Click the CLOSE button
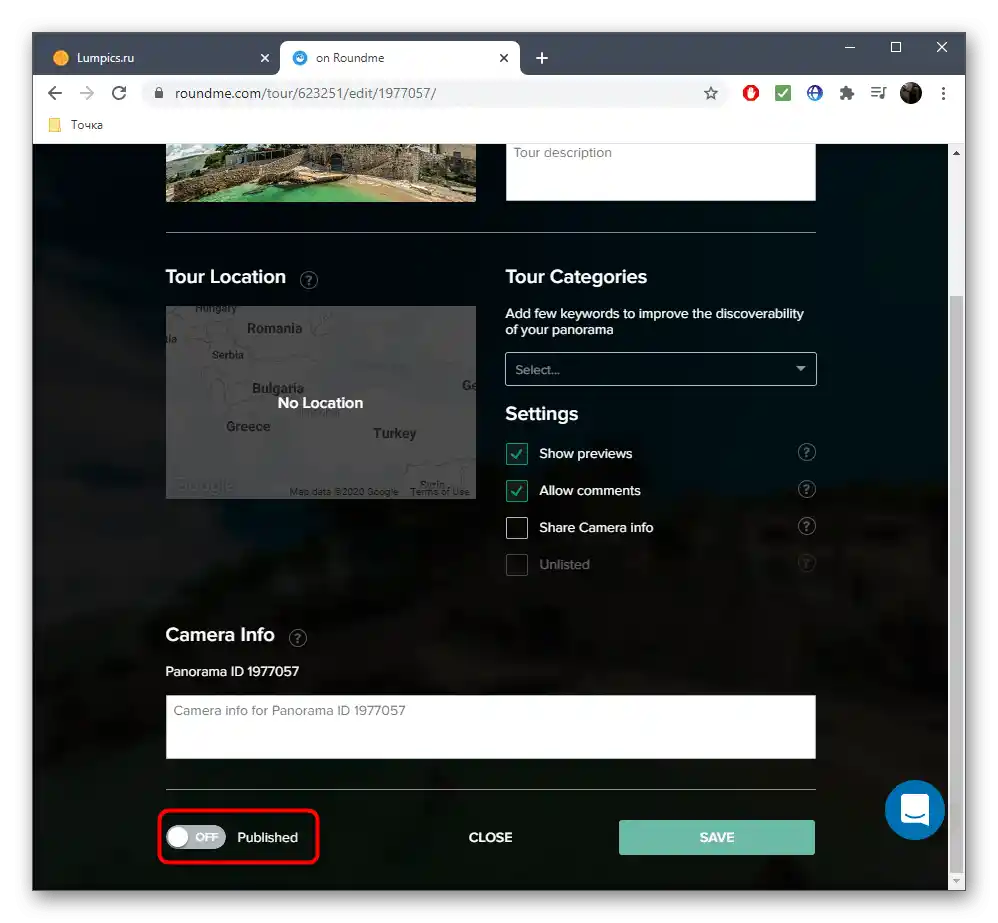998x923 pixels. (490, 837)
